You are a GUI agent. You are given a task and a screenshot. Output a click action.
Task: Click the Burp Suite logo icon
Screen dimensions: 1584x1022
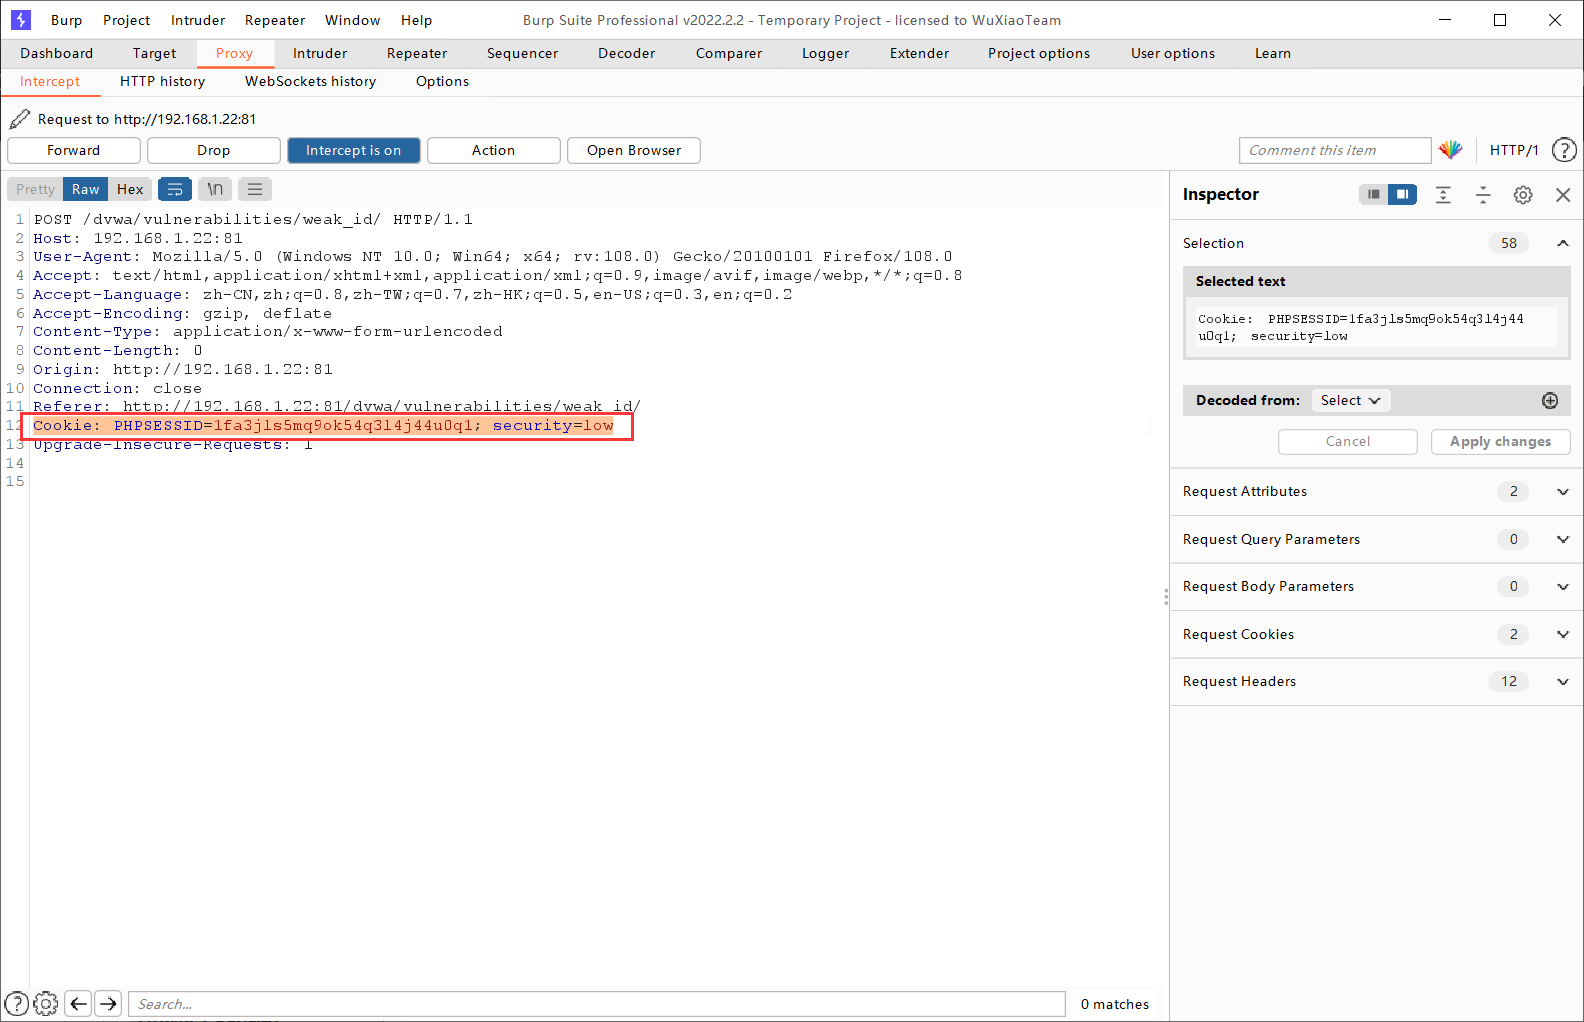coord(21,20)
